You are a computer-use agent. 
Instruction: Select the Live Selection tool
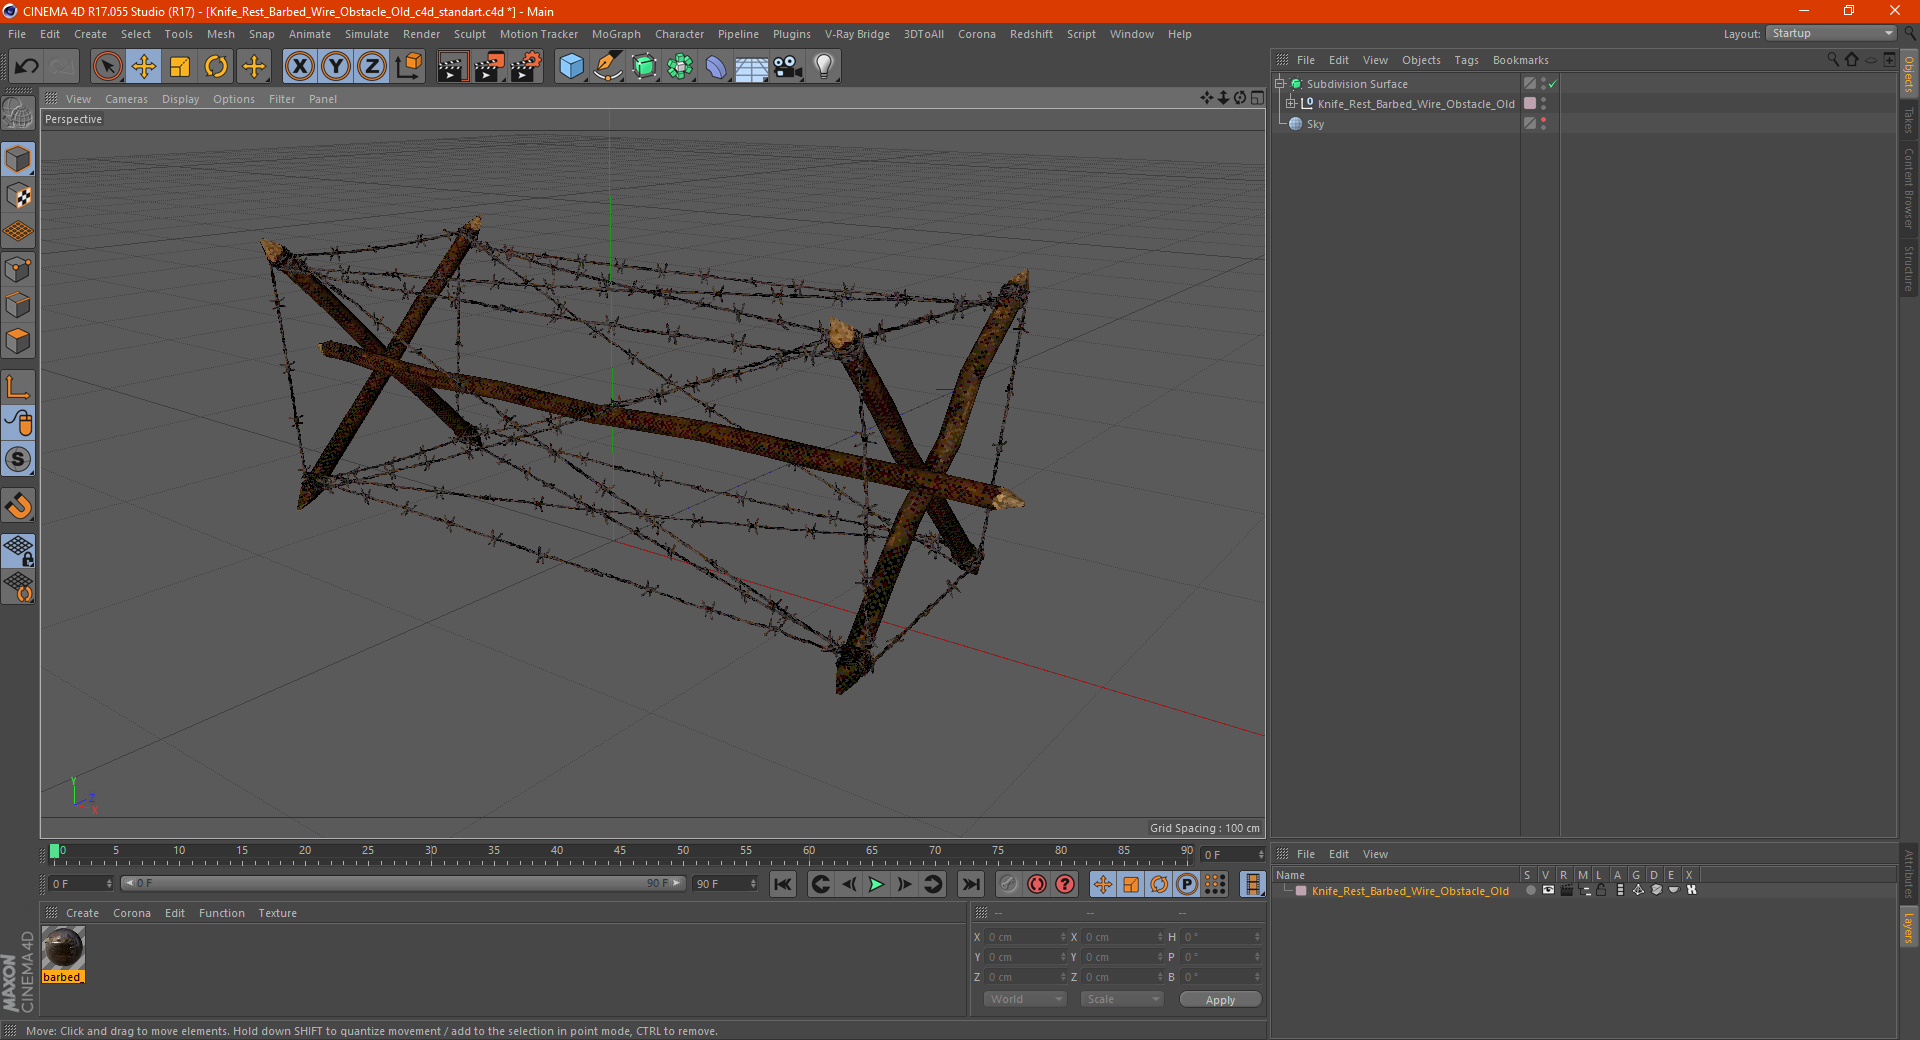tap(107, 67)
